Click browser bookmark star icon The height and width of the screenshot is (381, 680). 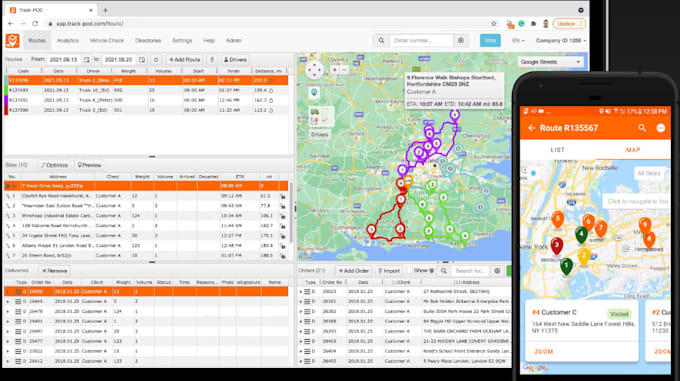tap(494, 23)
